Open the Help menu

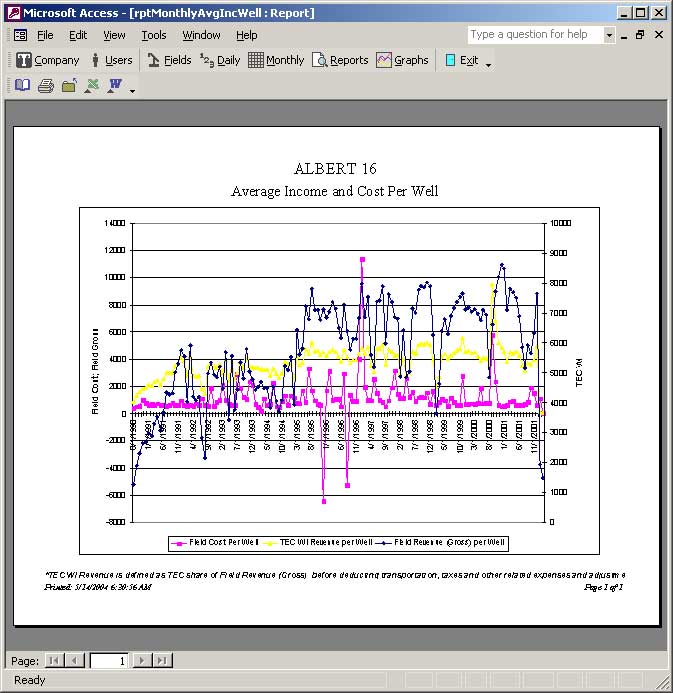click(246, 35)
